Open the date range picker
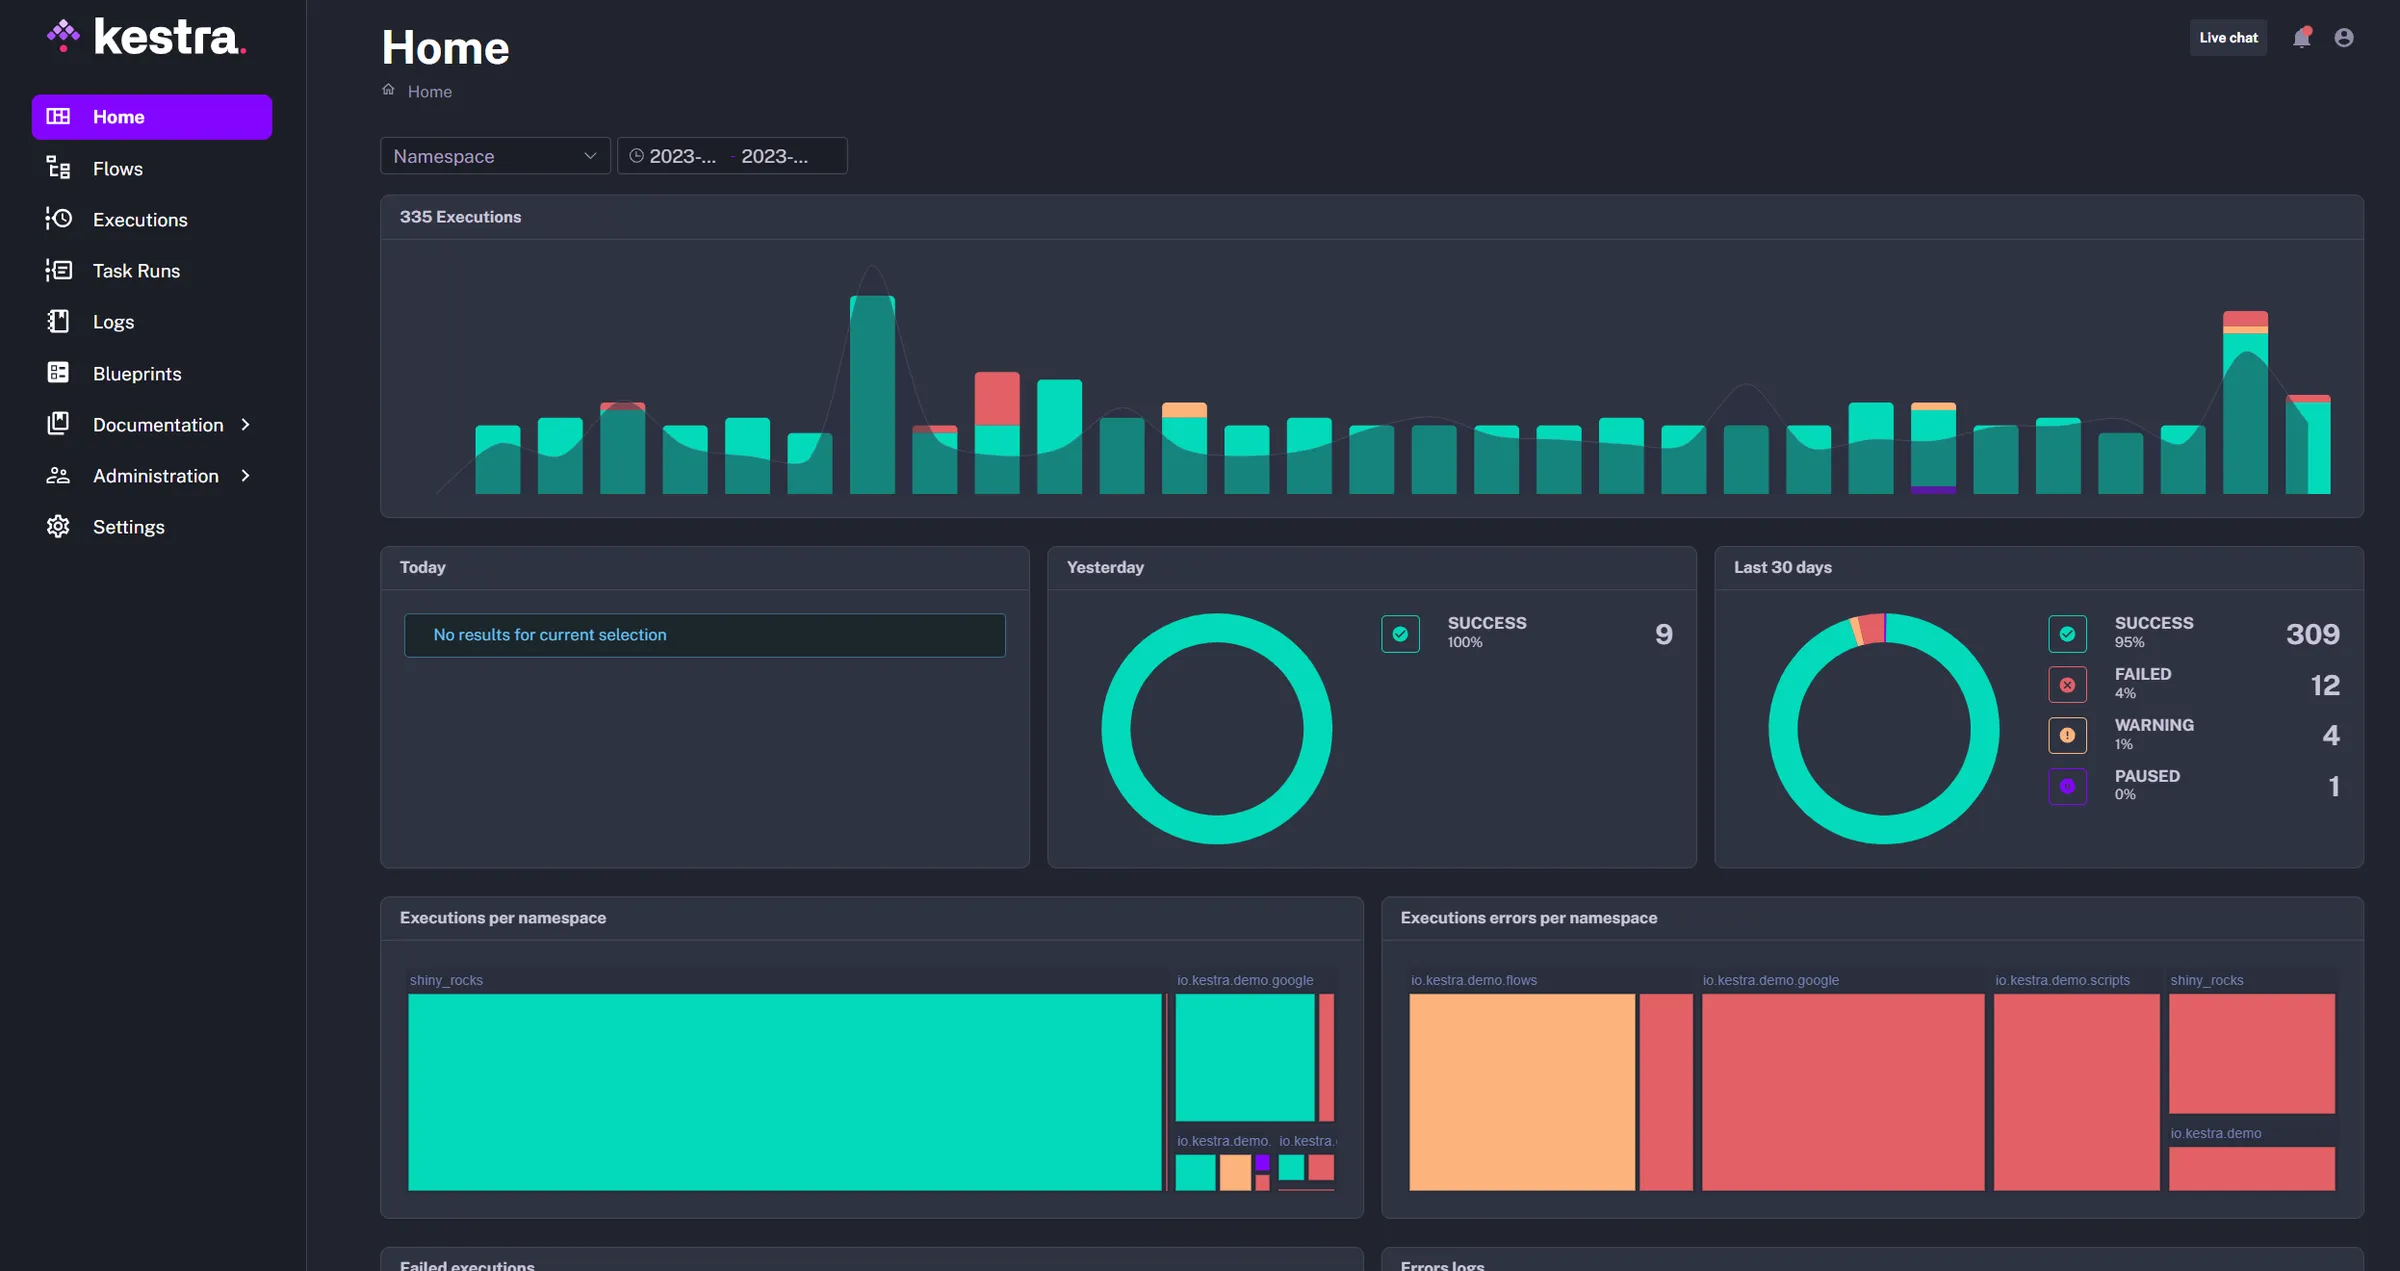 (732, 155)
